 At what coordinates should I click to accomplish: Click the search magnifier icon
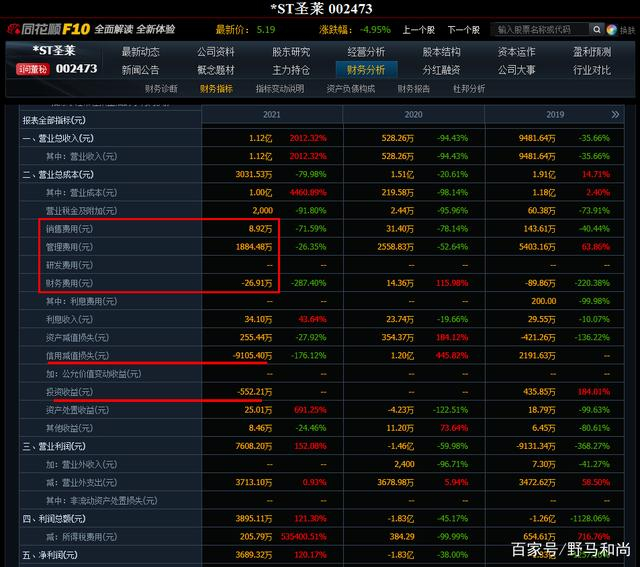(596, 30)
